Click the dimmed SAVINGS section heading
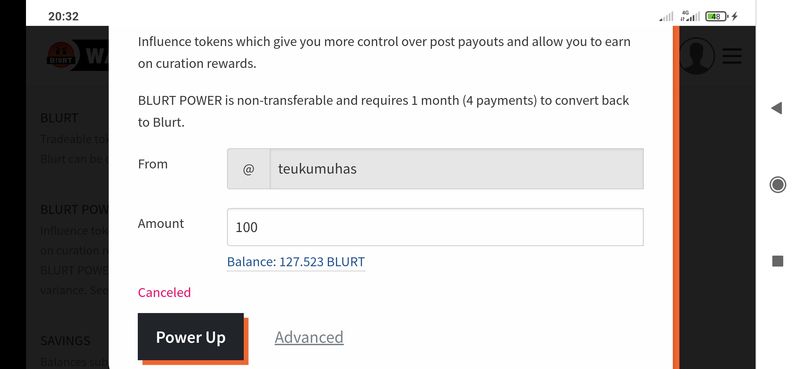Viewport: 800px width, 369px height. [65, 340]
